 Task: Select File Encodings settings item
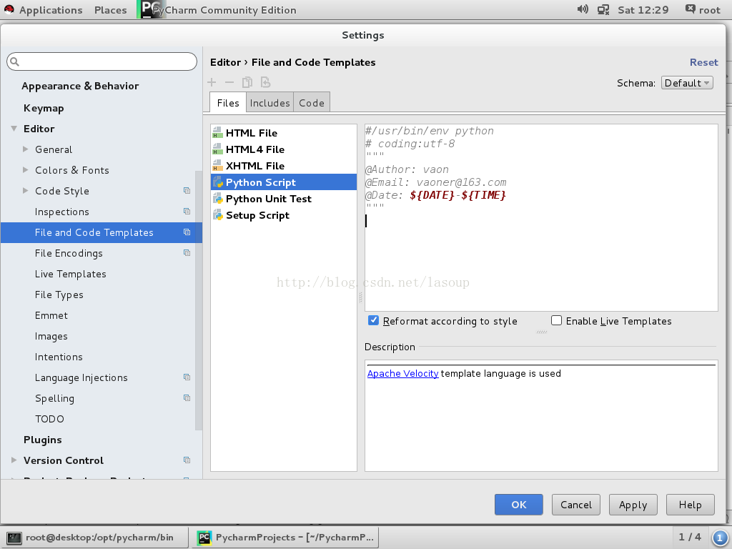click(69, 253)
